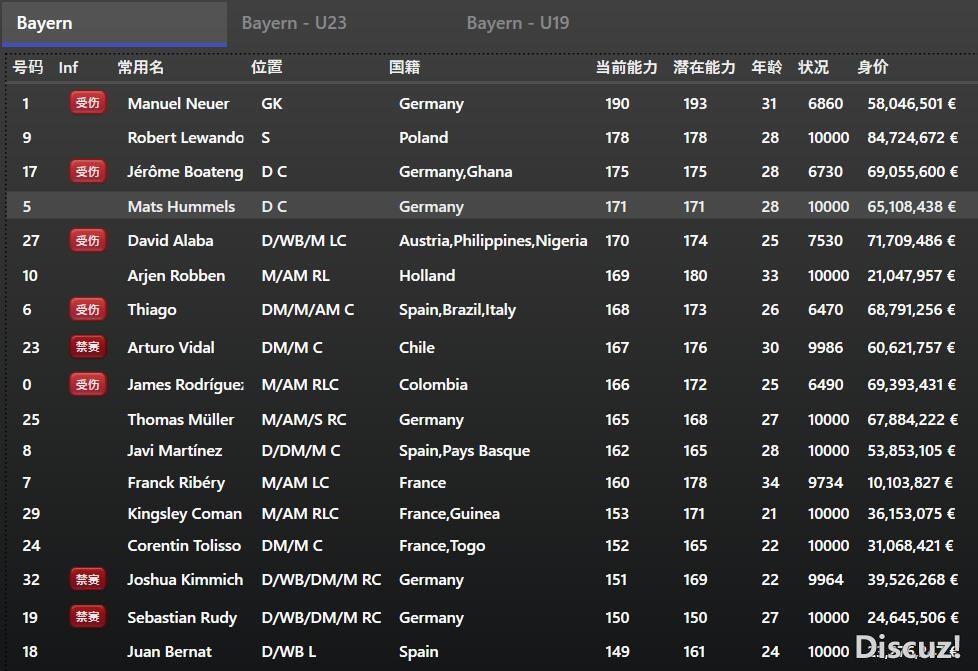
Task: Click the Austria,Philippines,Nigeria nationality cell
Action: click(493, 241)
